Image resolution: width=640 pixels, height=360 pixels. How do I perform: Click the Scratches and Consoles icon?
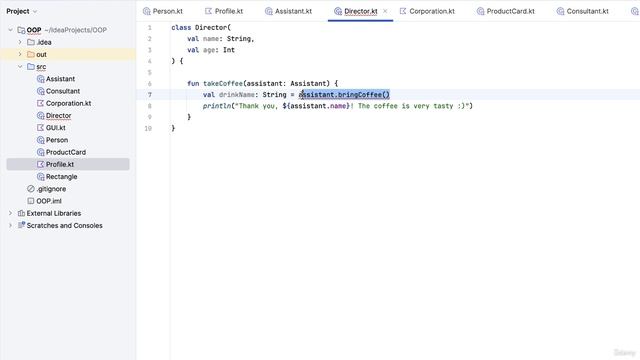(21, 225)
